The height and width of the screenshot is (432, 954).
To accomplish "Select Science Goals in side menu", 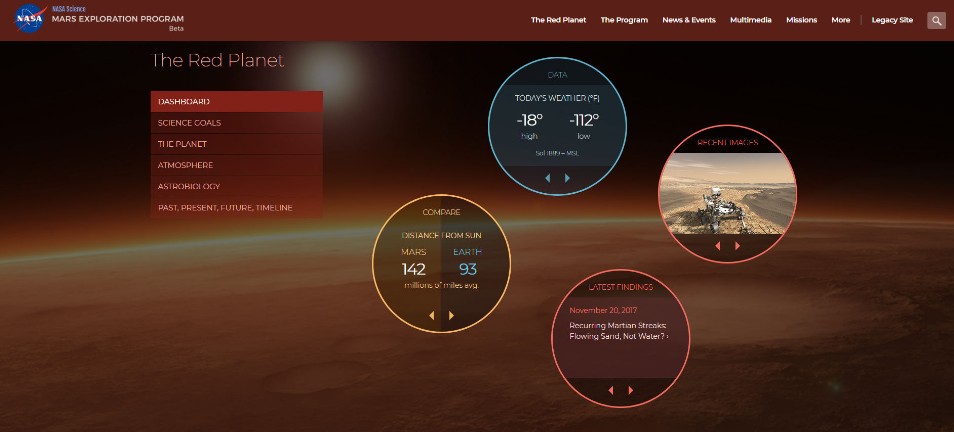I will click(x=237, y=123).
